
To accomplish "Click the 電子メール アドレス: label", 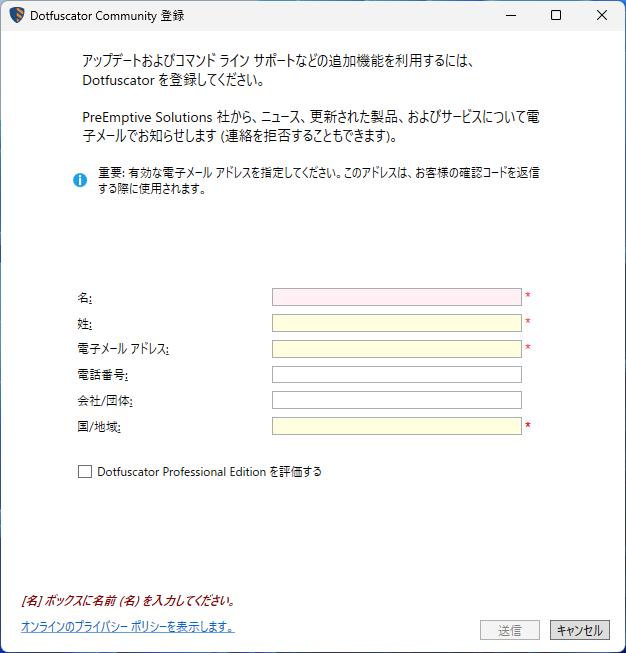I will [x=123, y=349].
